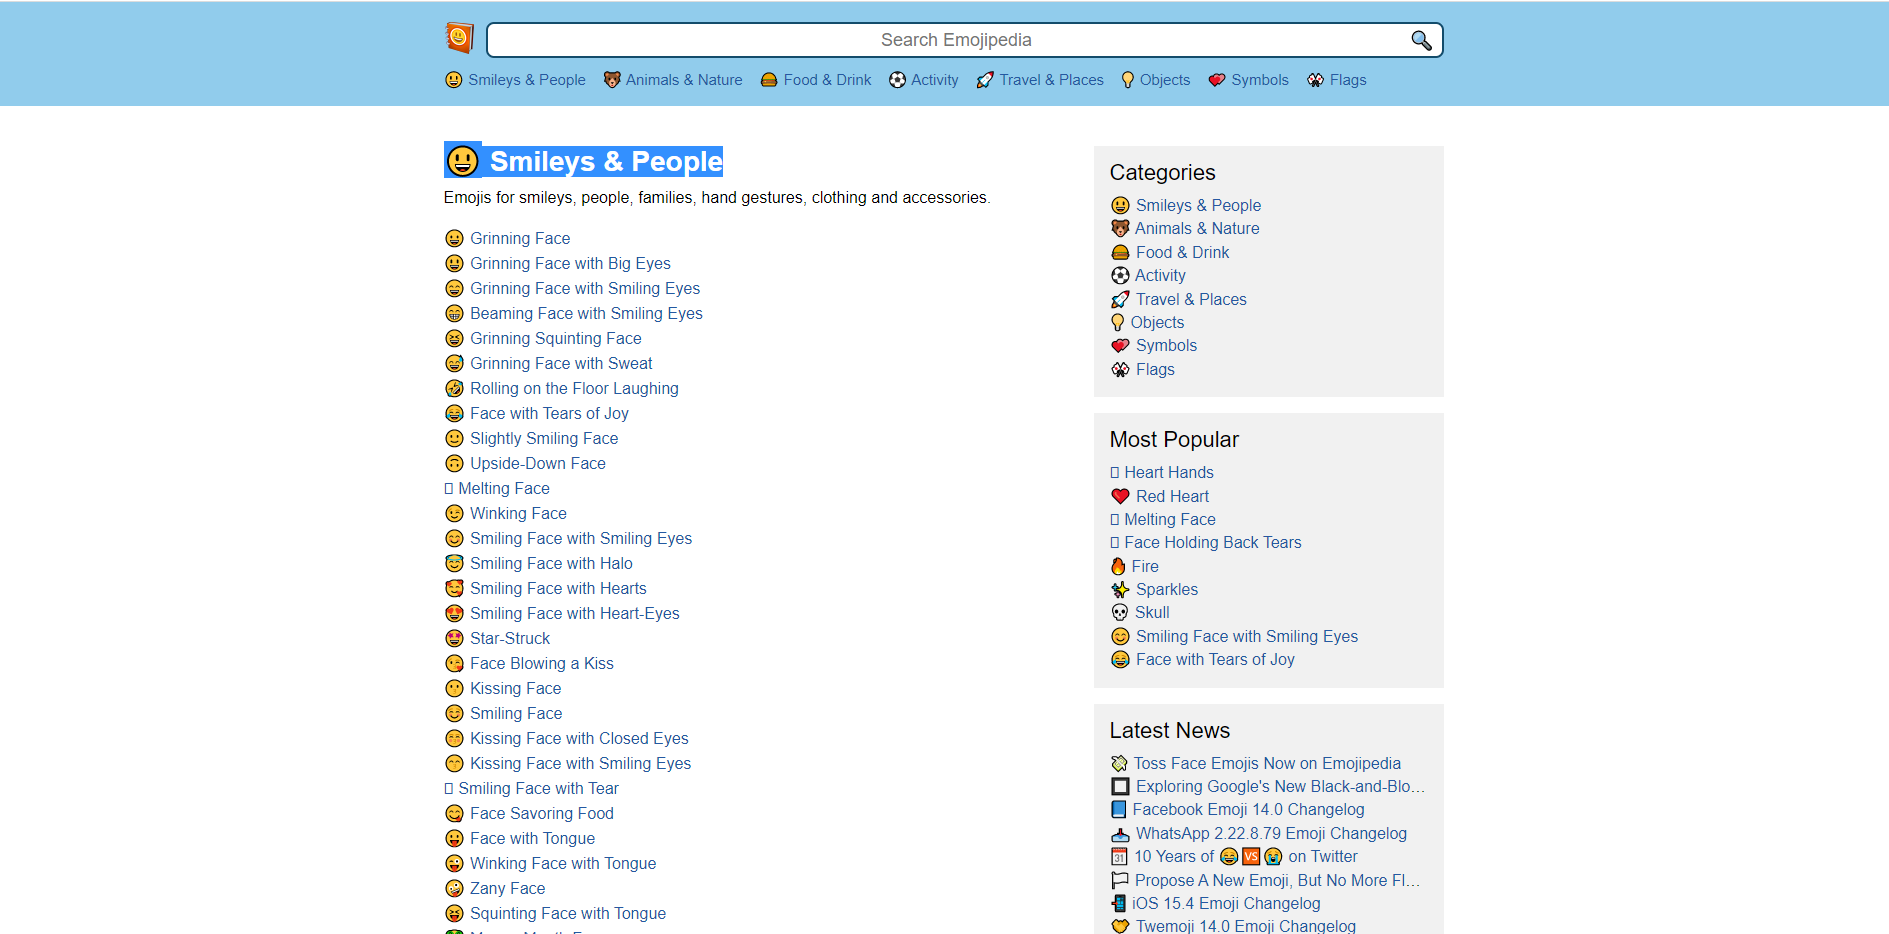Image resolution: width=1889 pixels, height=934 pixels.
Task: Open the Rolling on the Floor Laughing link
Action: (574, 388)
